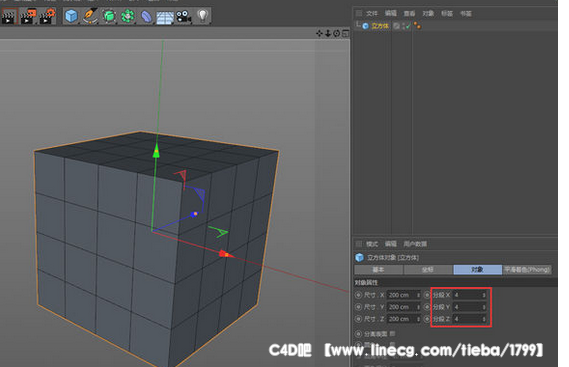Select the blue Cube primitive tool
This screenshot has height=367, width=569.
(71, 16)
